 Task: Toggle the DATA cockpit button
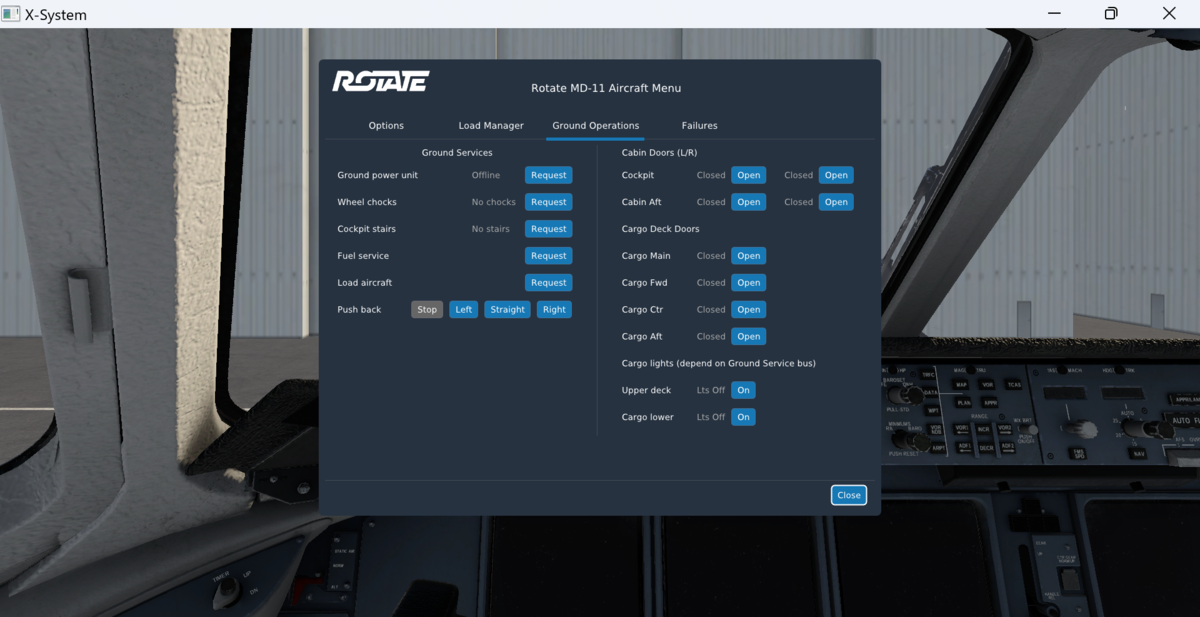tap(931, 393)
